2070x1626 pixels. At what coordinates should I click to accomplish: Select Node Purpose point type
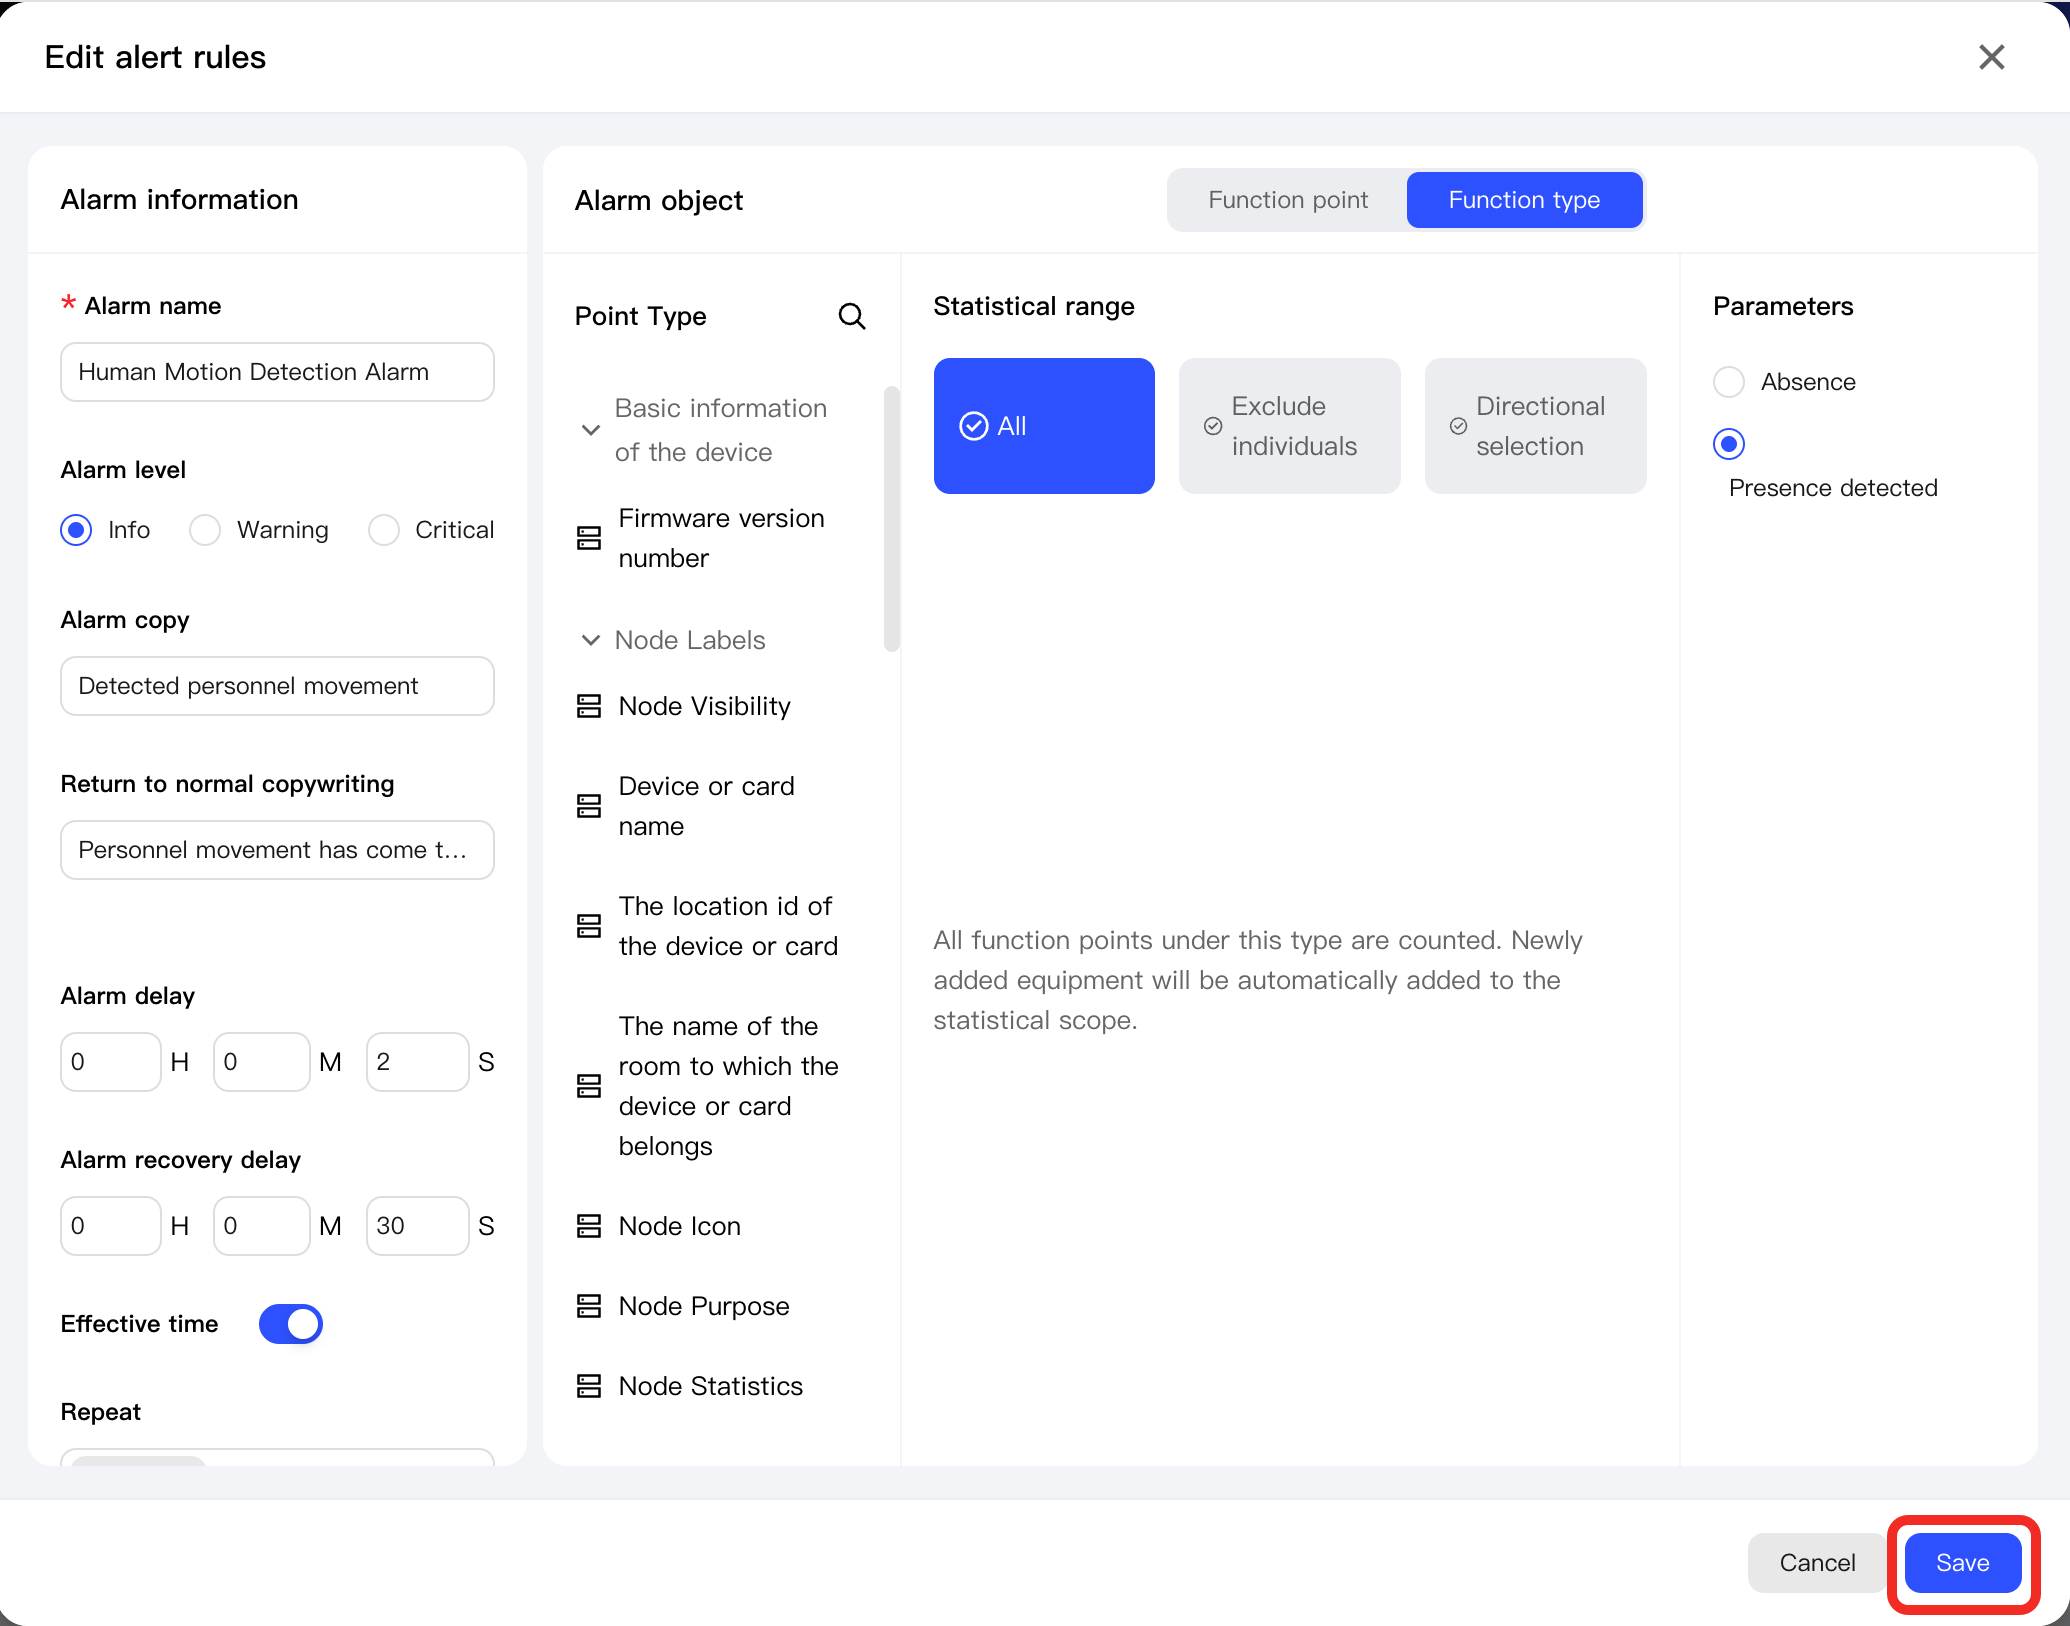point(704,1306)
